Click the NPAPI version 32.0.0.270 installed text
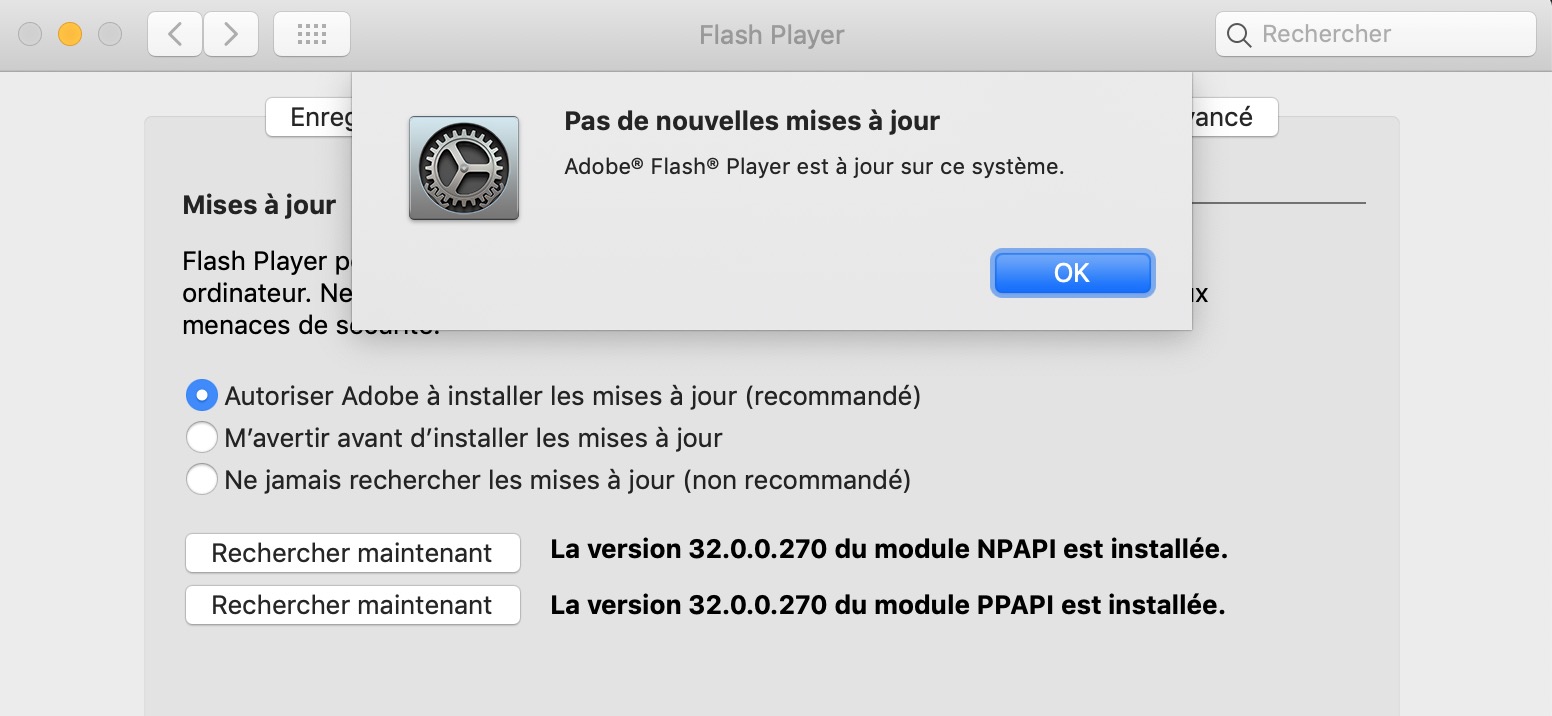Viewport: 1552px width, 716px height. [889, 549]
